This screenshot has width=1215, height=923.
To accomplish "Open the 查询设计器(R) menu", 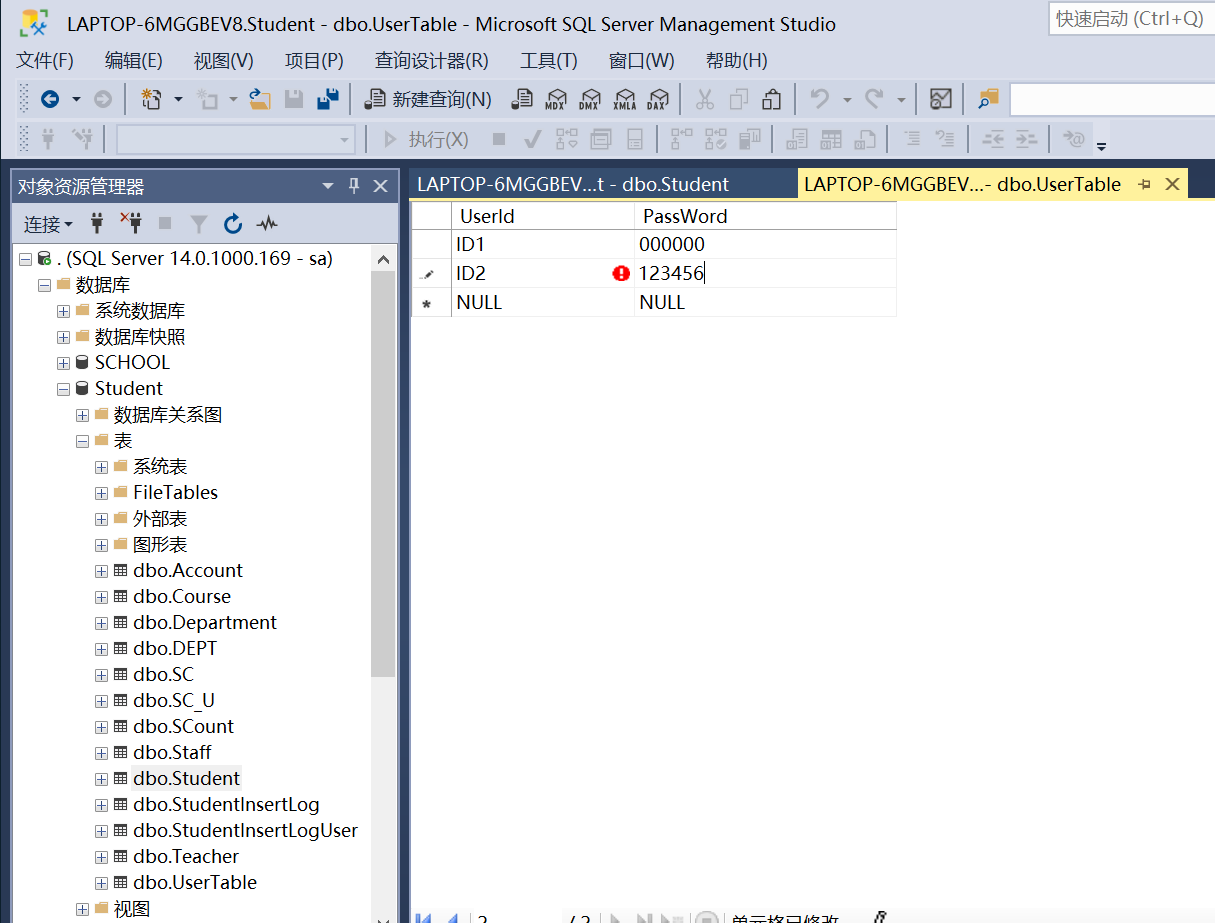I will [x=432, y=61].
